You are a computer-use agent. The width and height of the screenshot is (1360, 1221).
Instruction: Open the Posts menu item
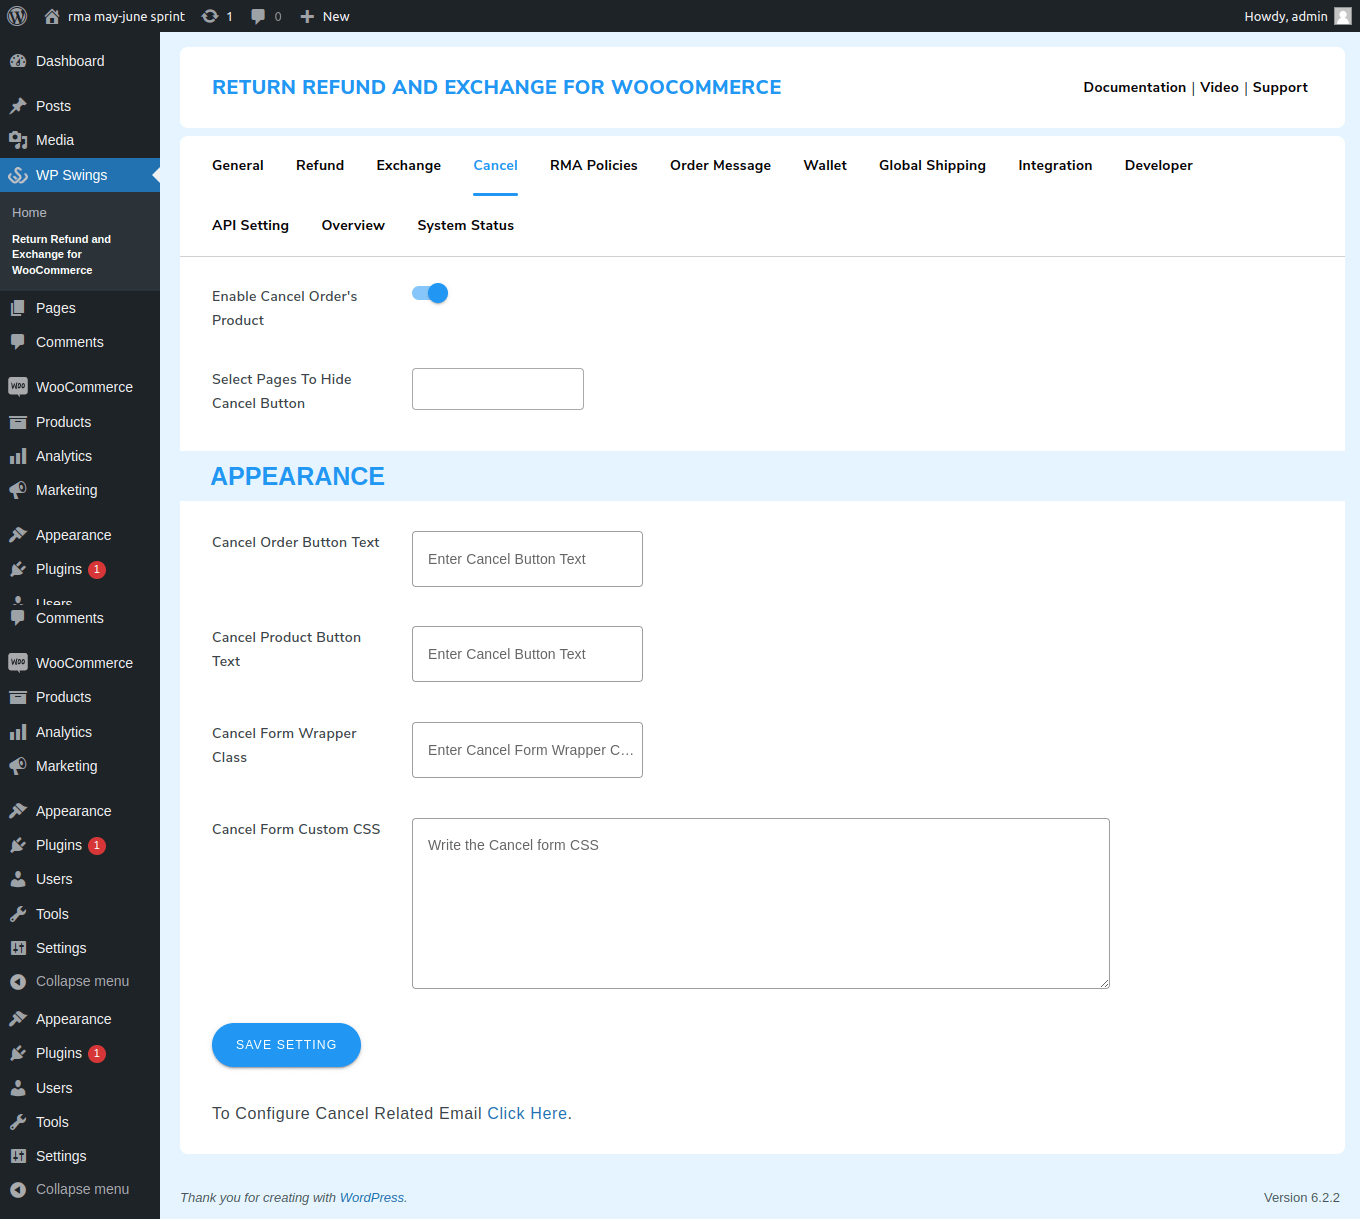[80, 106]
